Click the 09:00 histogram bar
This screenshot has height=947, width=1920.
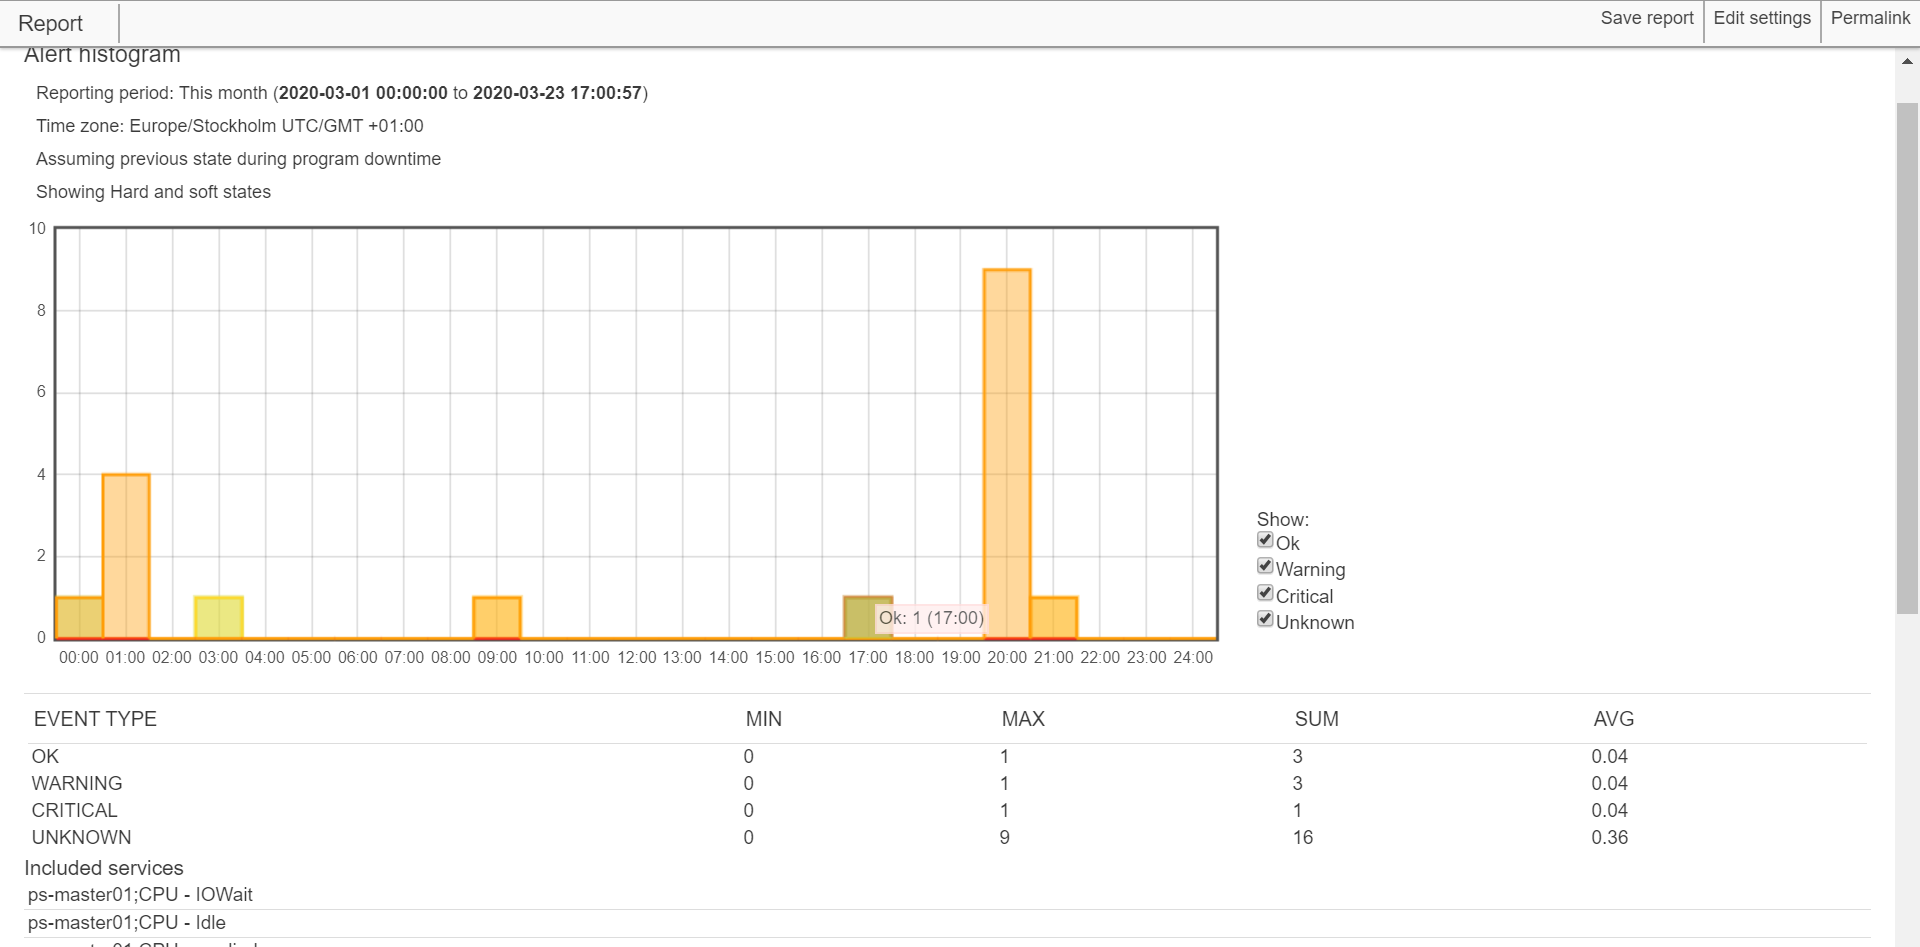(497, 617)
